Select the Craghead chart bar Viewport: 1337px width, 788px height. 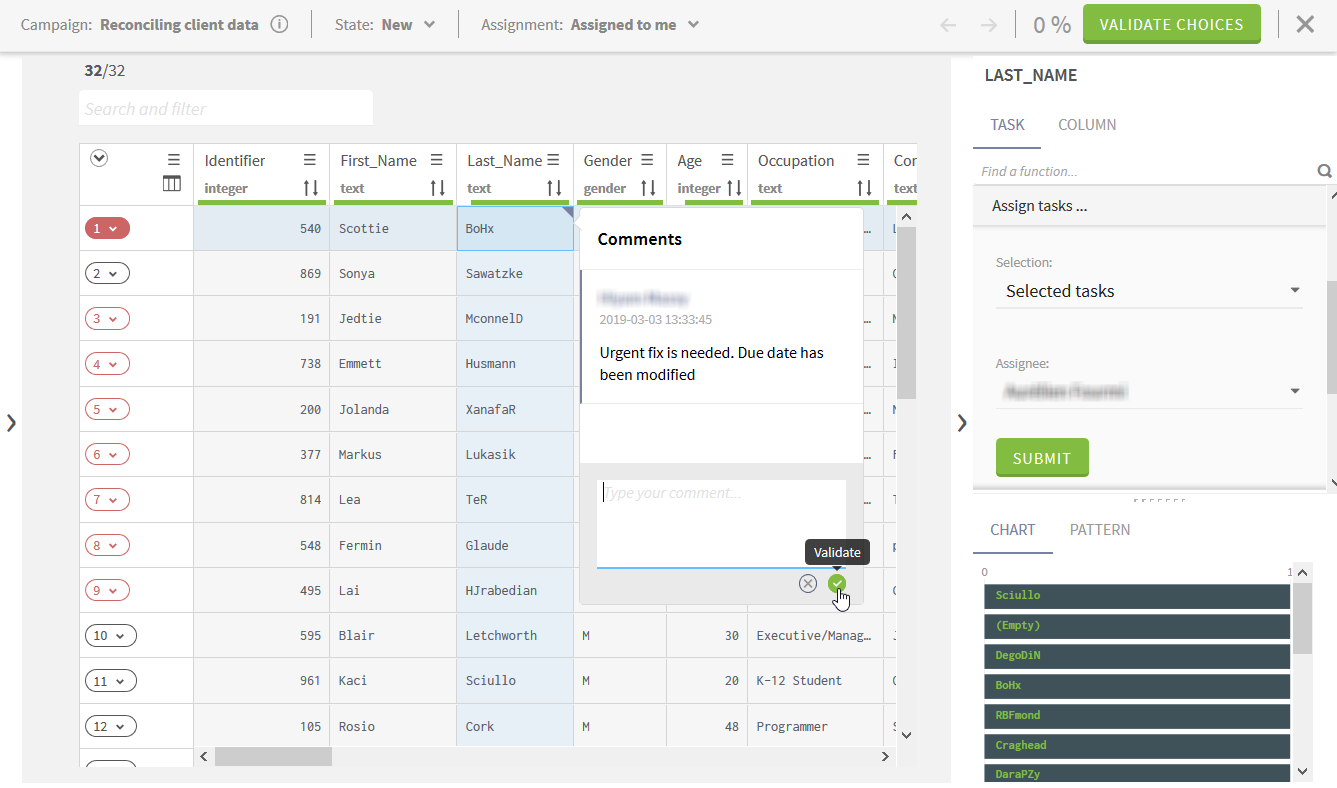pos(1137,746)
